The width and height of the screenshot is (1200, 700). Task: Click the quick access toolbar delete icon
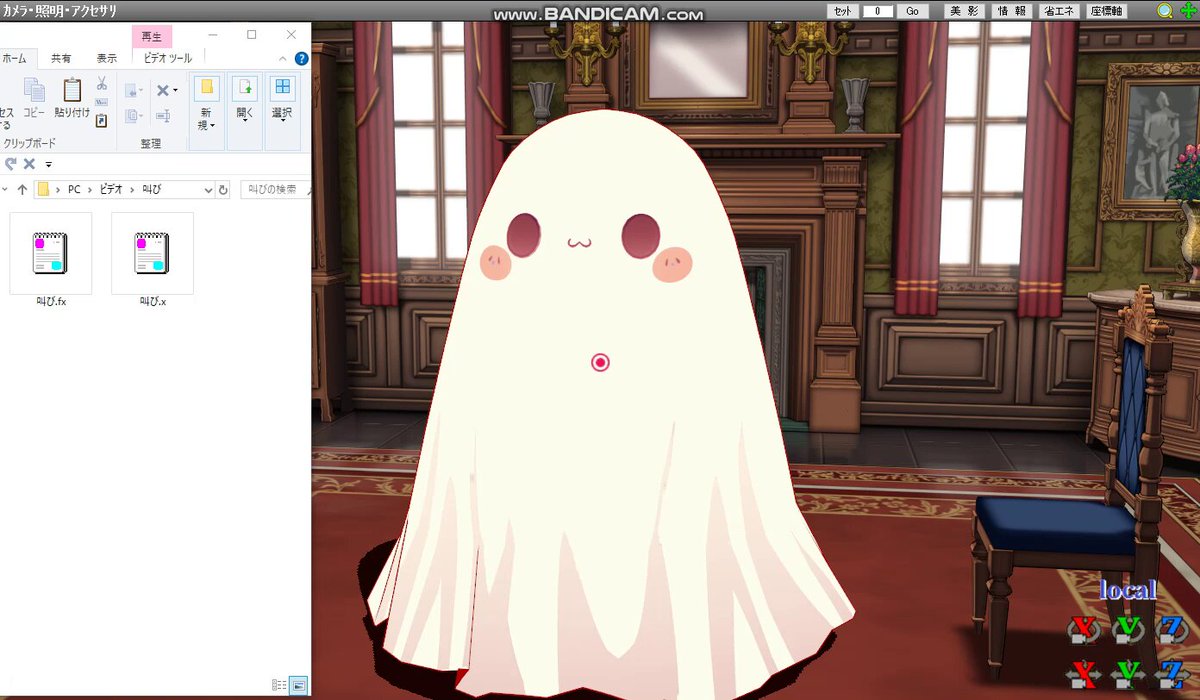[x=29, y=164]
